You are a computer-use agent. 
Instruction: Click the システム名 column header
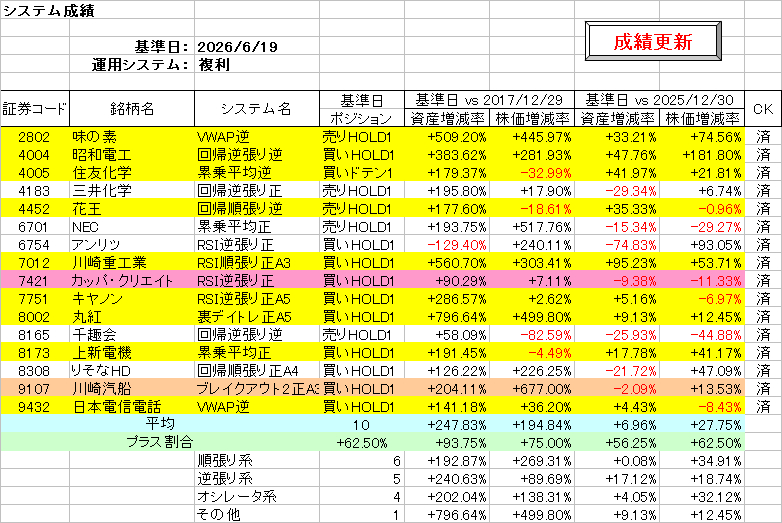coord(257,109)
